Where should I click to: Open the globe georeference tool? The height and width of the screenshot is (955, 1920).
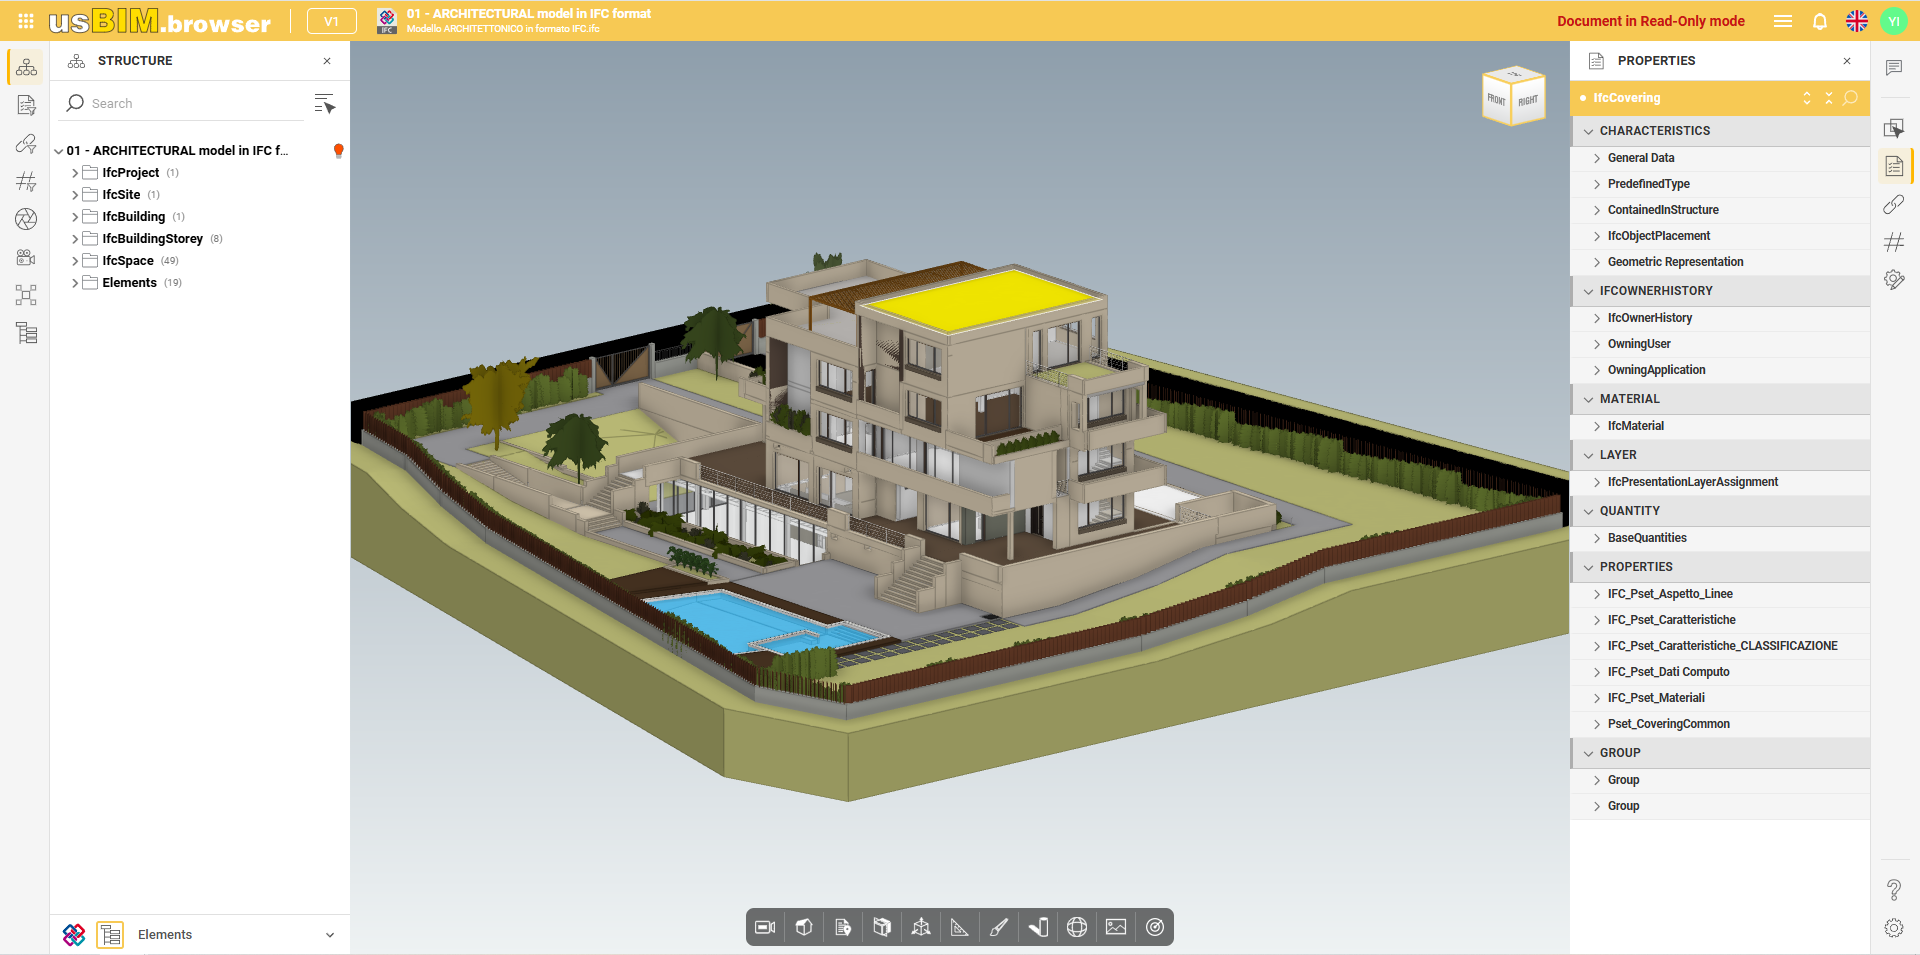click(x=1077, y=927)
